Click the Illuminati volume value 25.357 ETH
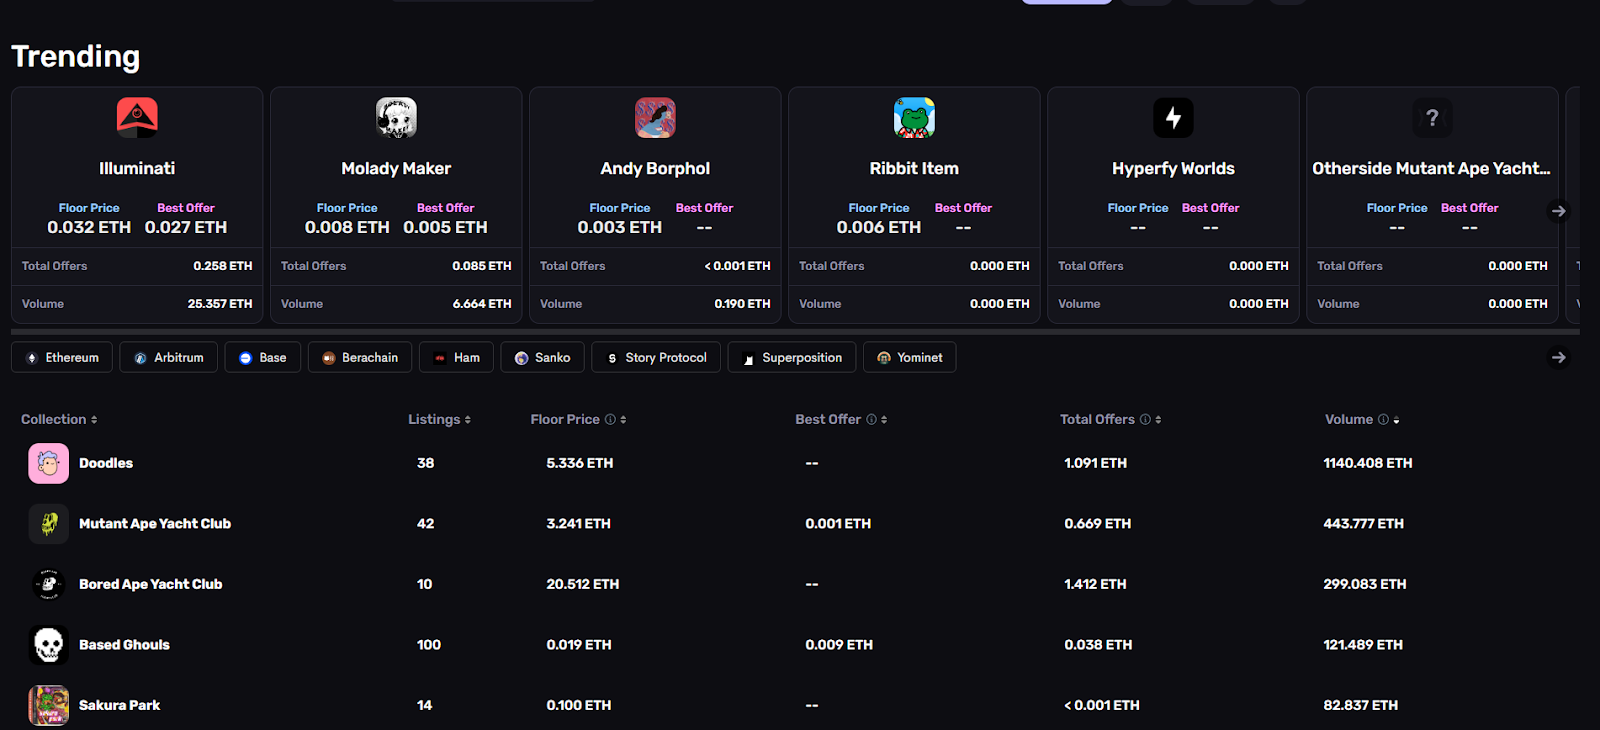The width and height of the screenshot is (1600, 730). pyautogui.click(x=220, y=304)
